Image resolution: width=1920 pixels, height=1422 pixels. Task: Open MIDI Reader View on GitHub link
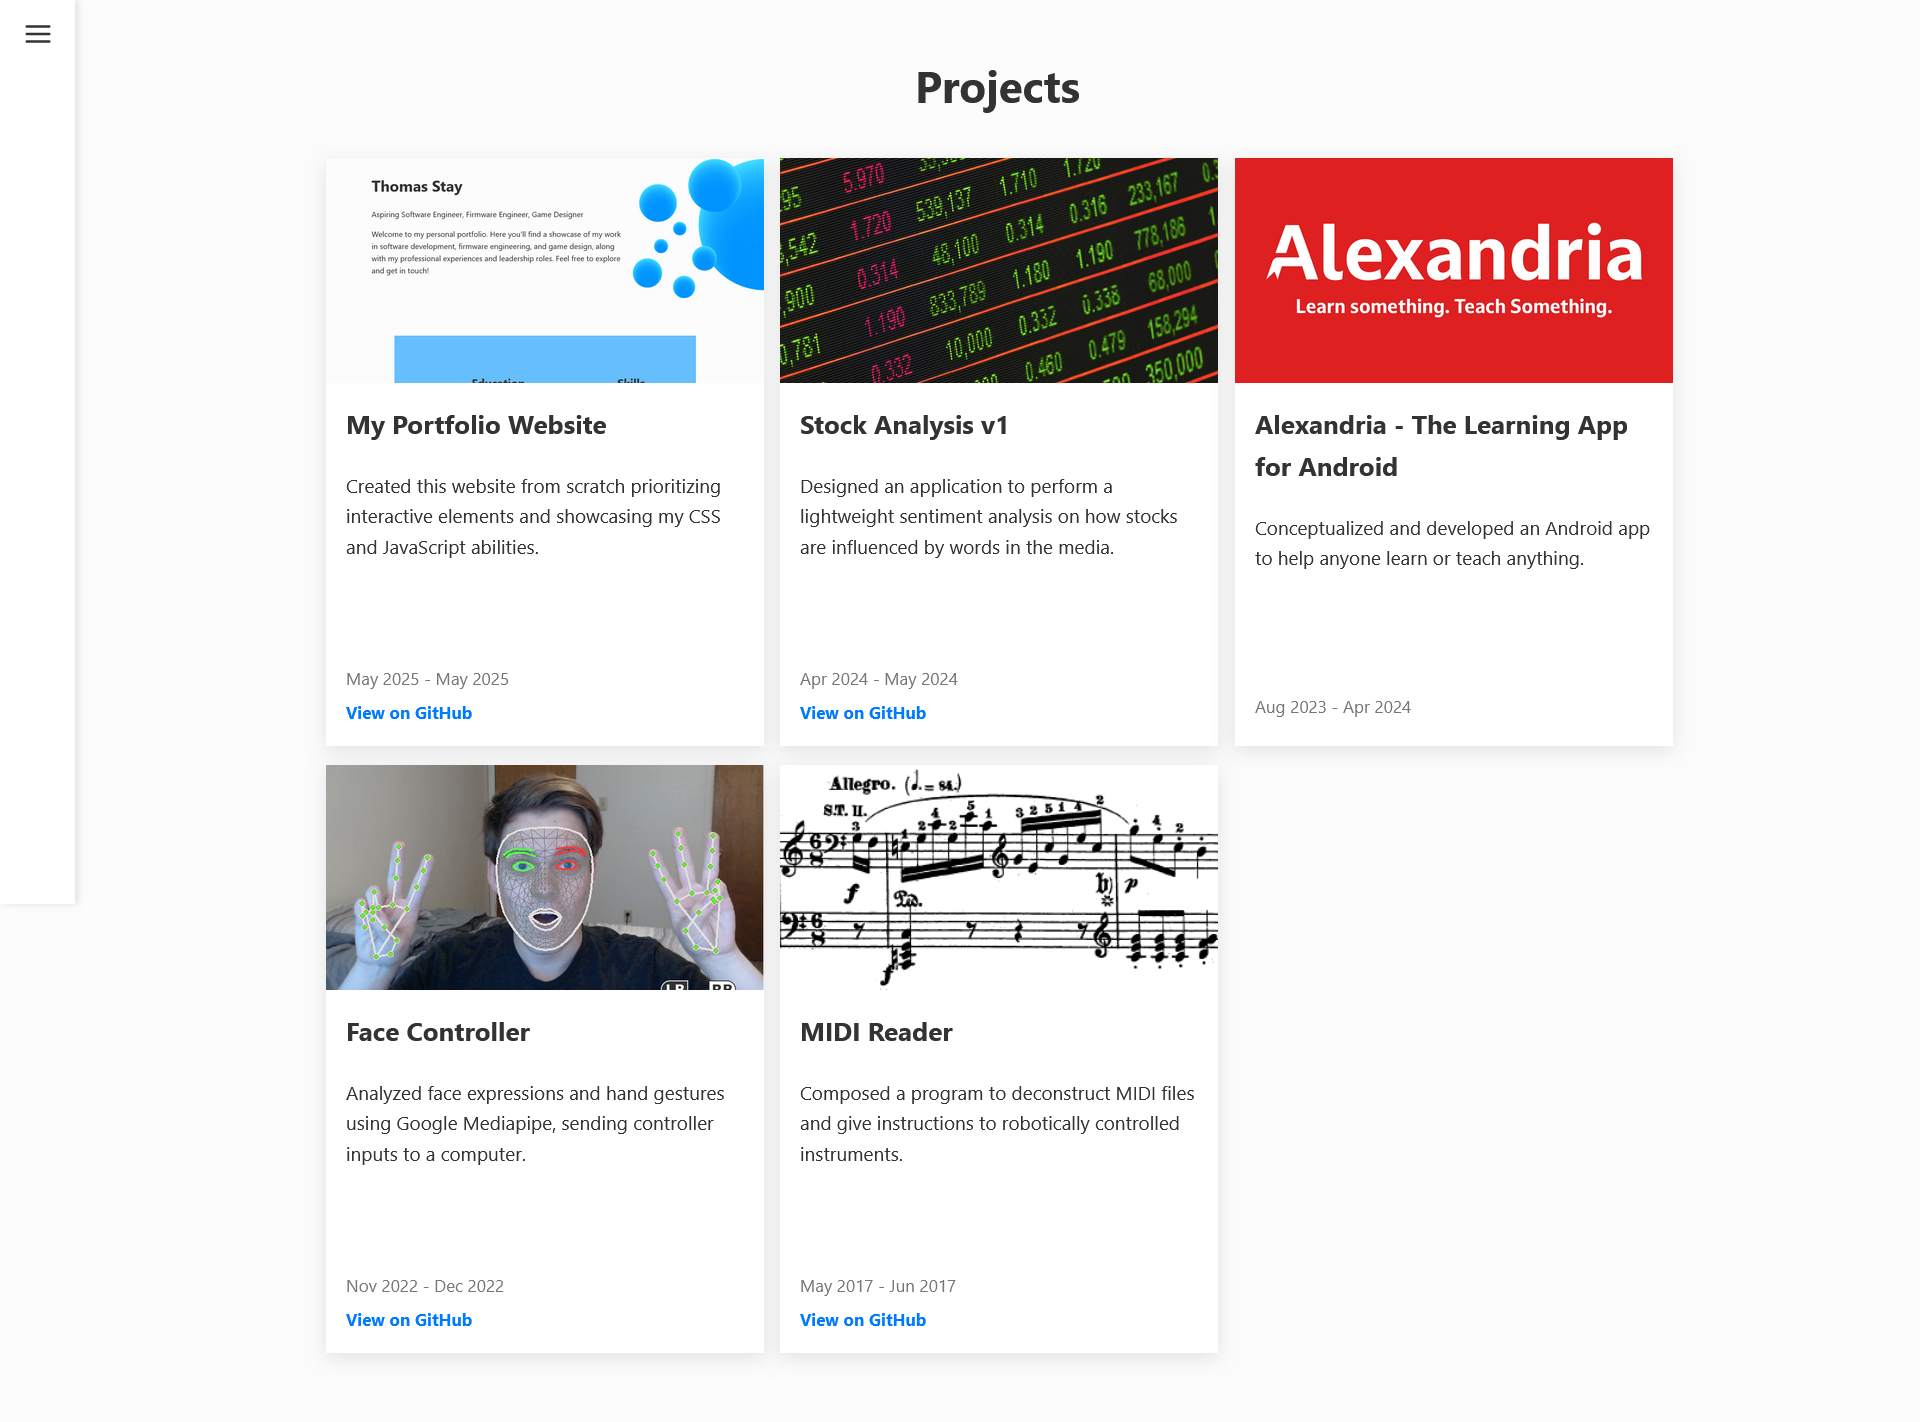(x=863, y=1320)
